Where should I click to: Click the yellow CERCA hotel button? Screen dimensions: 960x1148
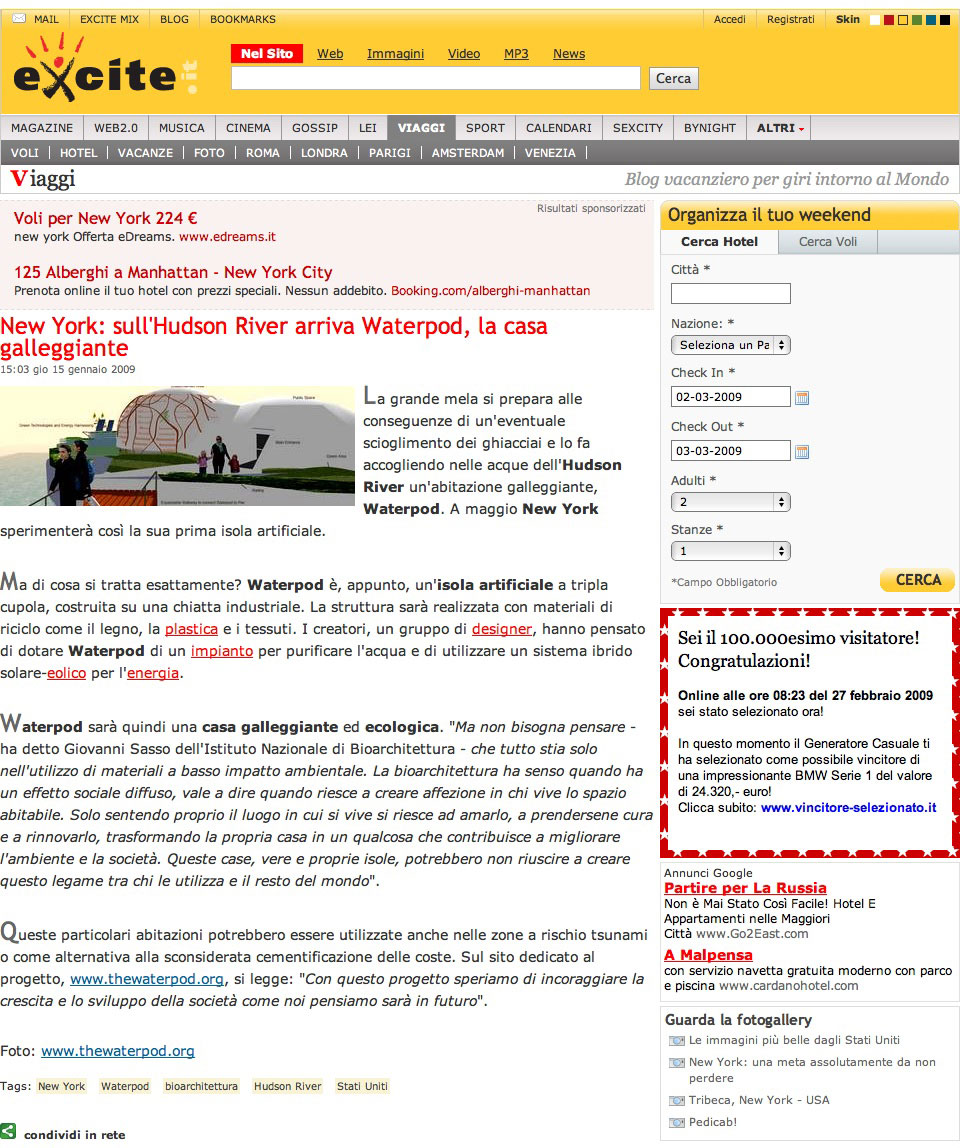tap(918, 580)
